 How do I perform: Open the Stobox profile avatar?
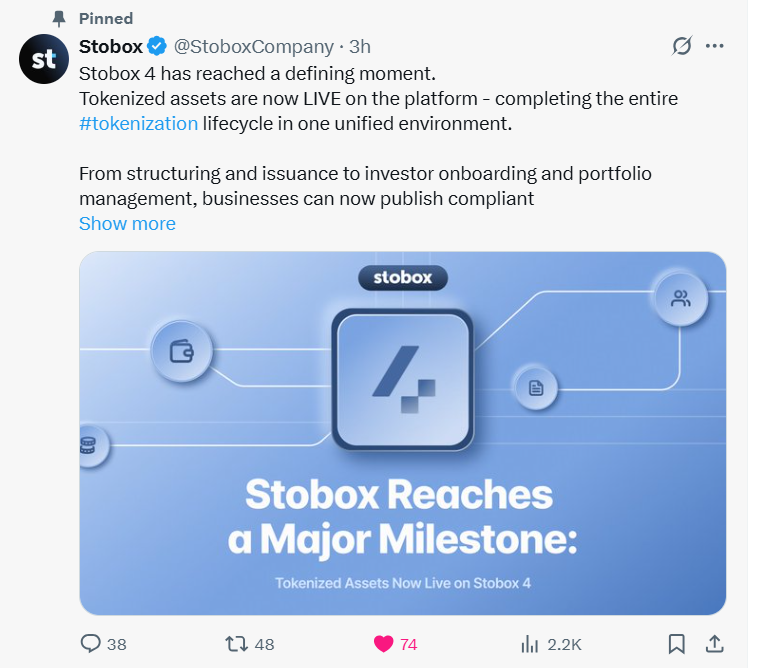pos(44,60)
